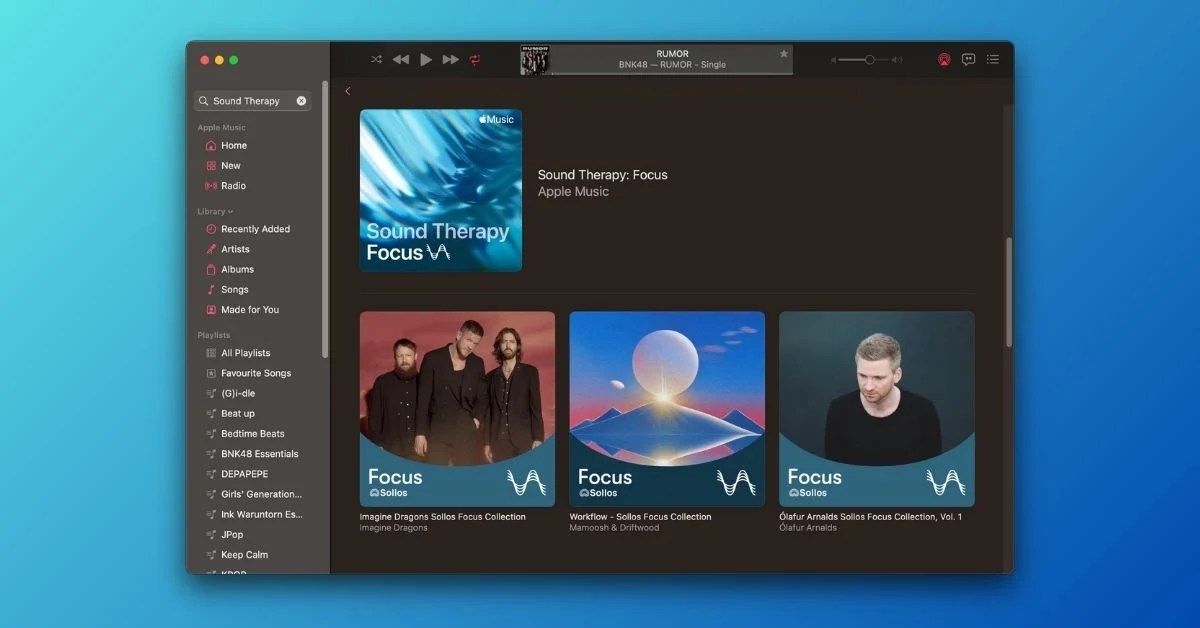This screenshot has height=628, width=1200.
Task: Open Radio in the sidebar
Action: pyautogui.click(x=233, y=185)
